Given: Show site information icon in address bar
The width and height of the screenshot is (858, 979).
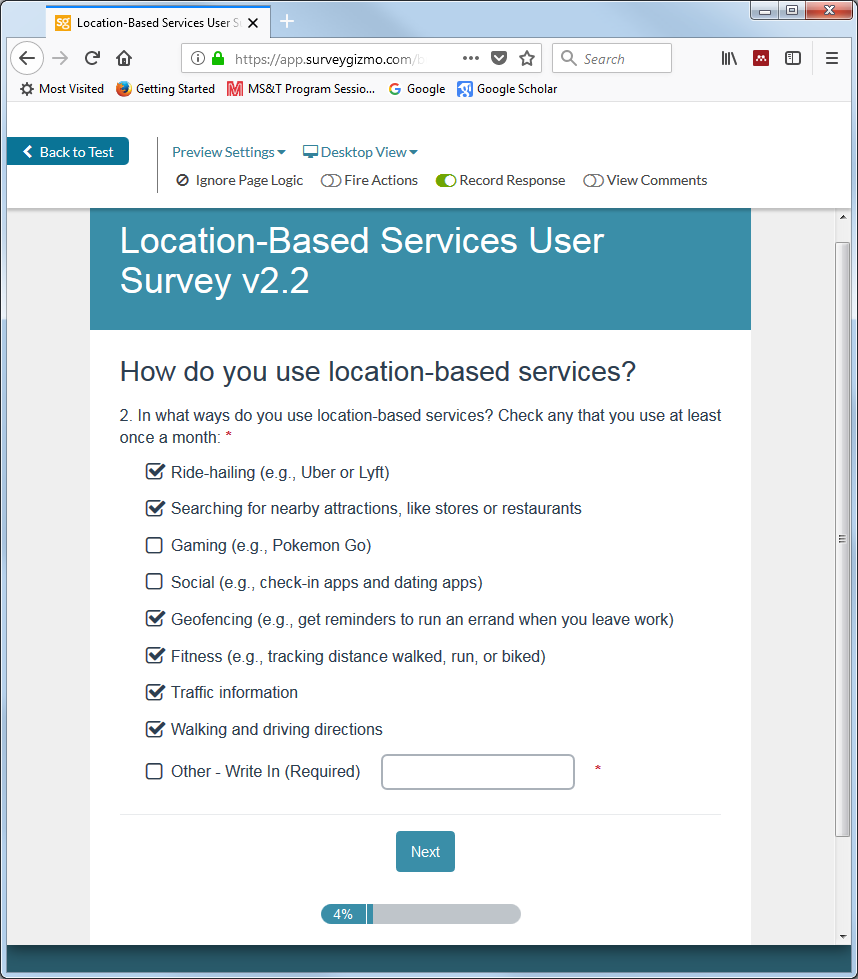Looking at the screenshot, I should point(197,58).
